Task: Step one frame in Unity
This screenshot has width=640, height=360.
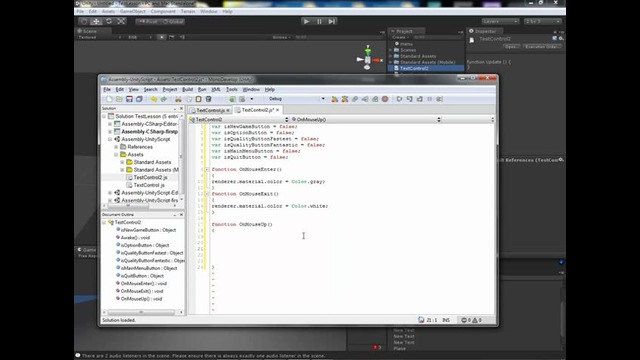Action: coord(332,21)
